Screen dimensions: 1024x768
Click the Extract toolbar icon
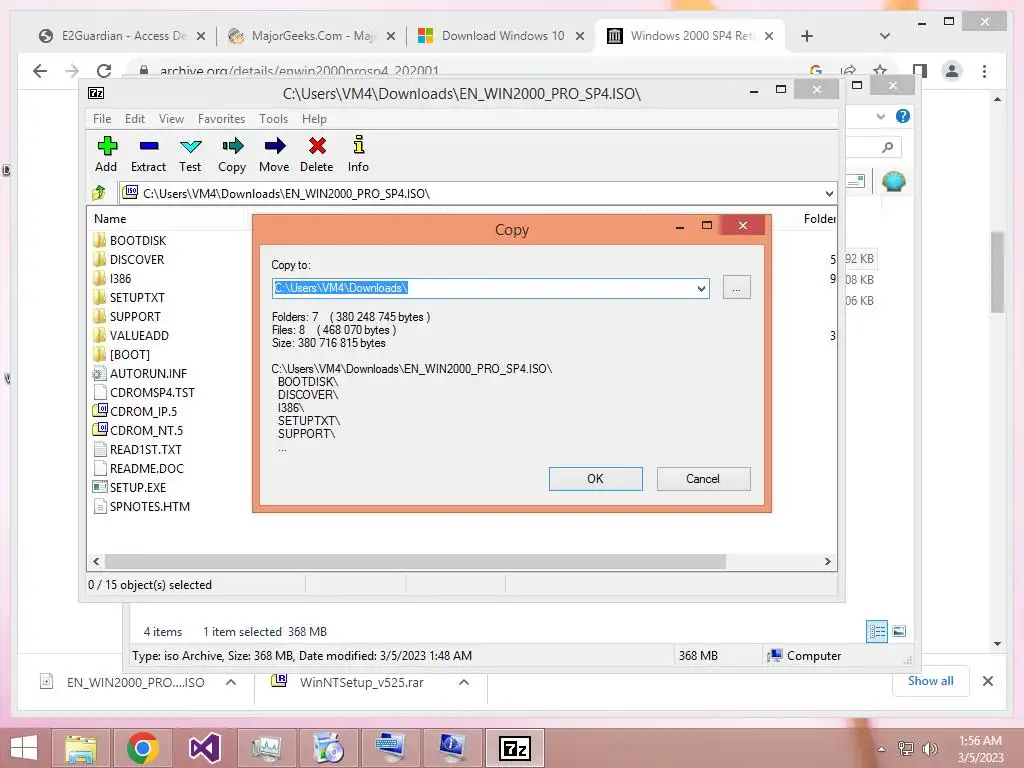point(148,155)
